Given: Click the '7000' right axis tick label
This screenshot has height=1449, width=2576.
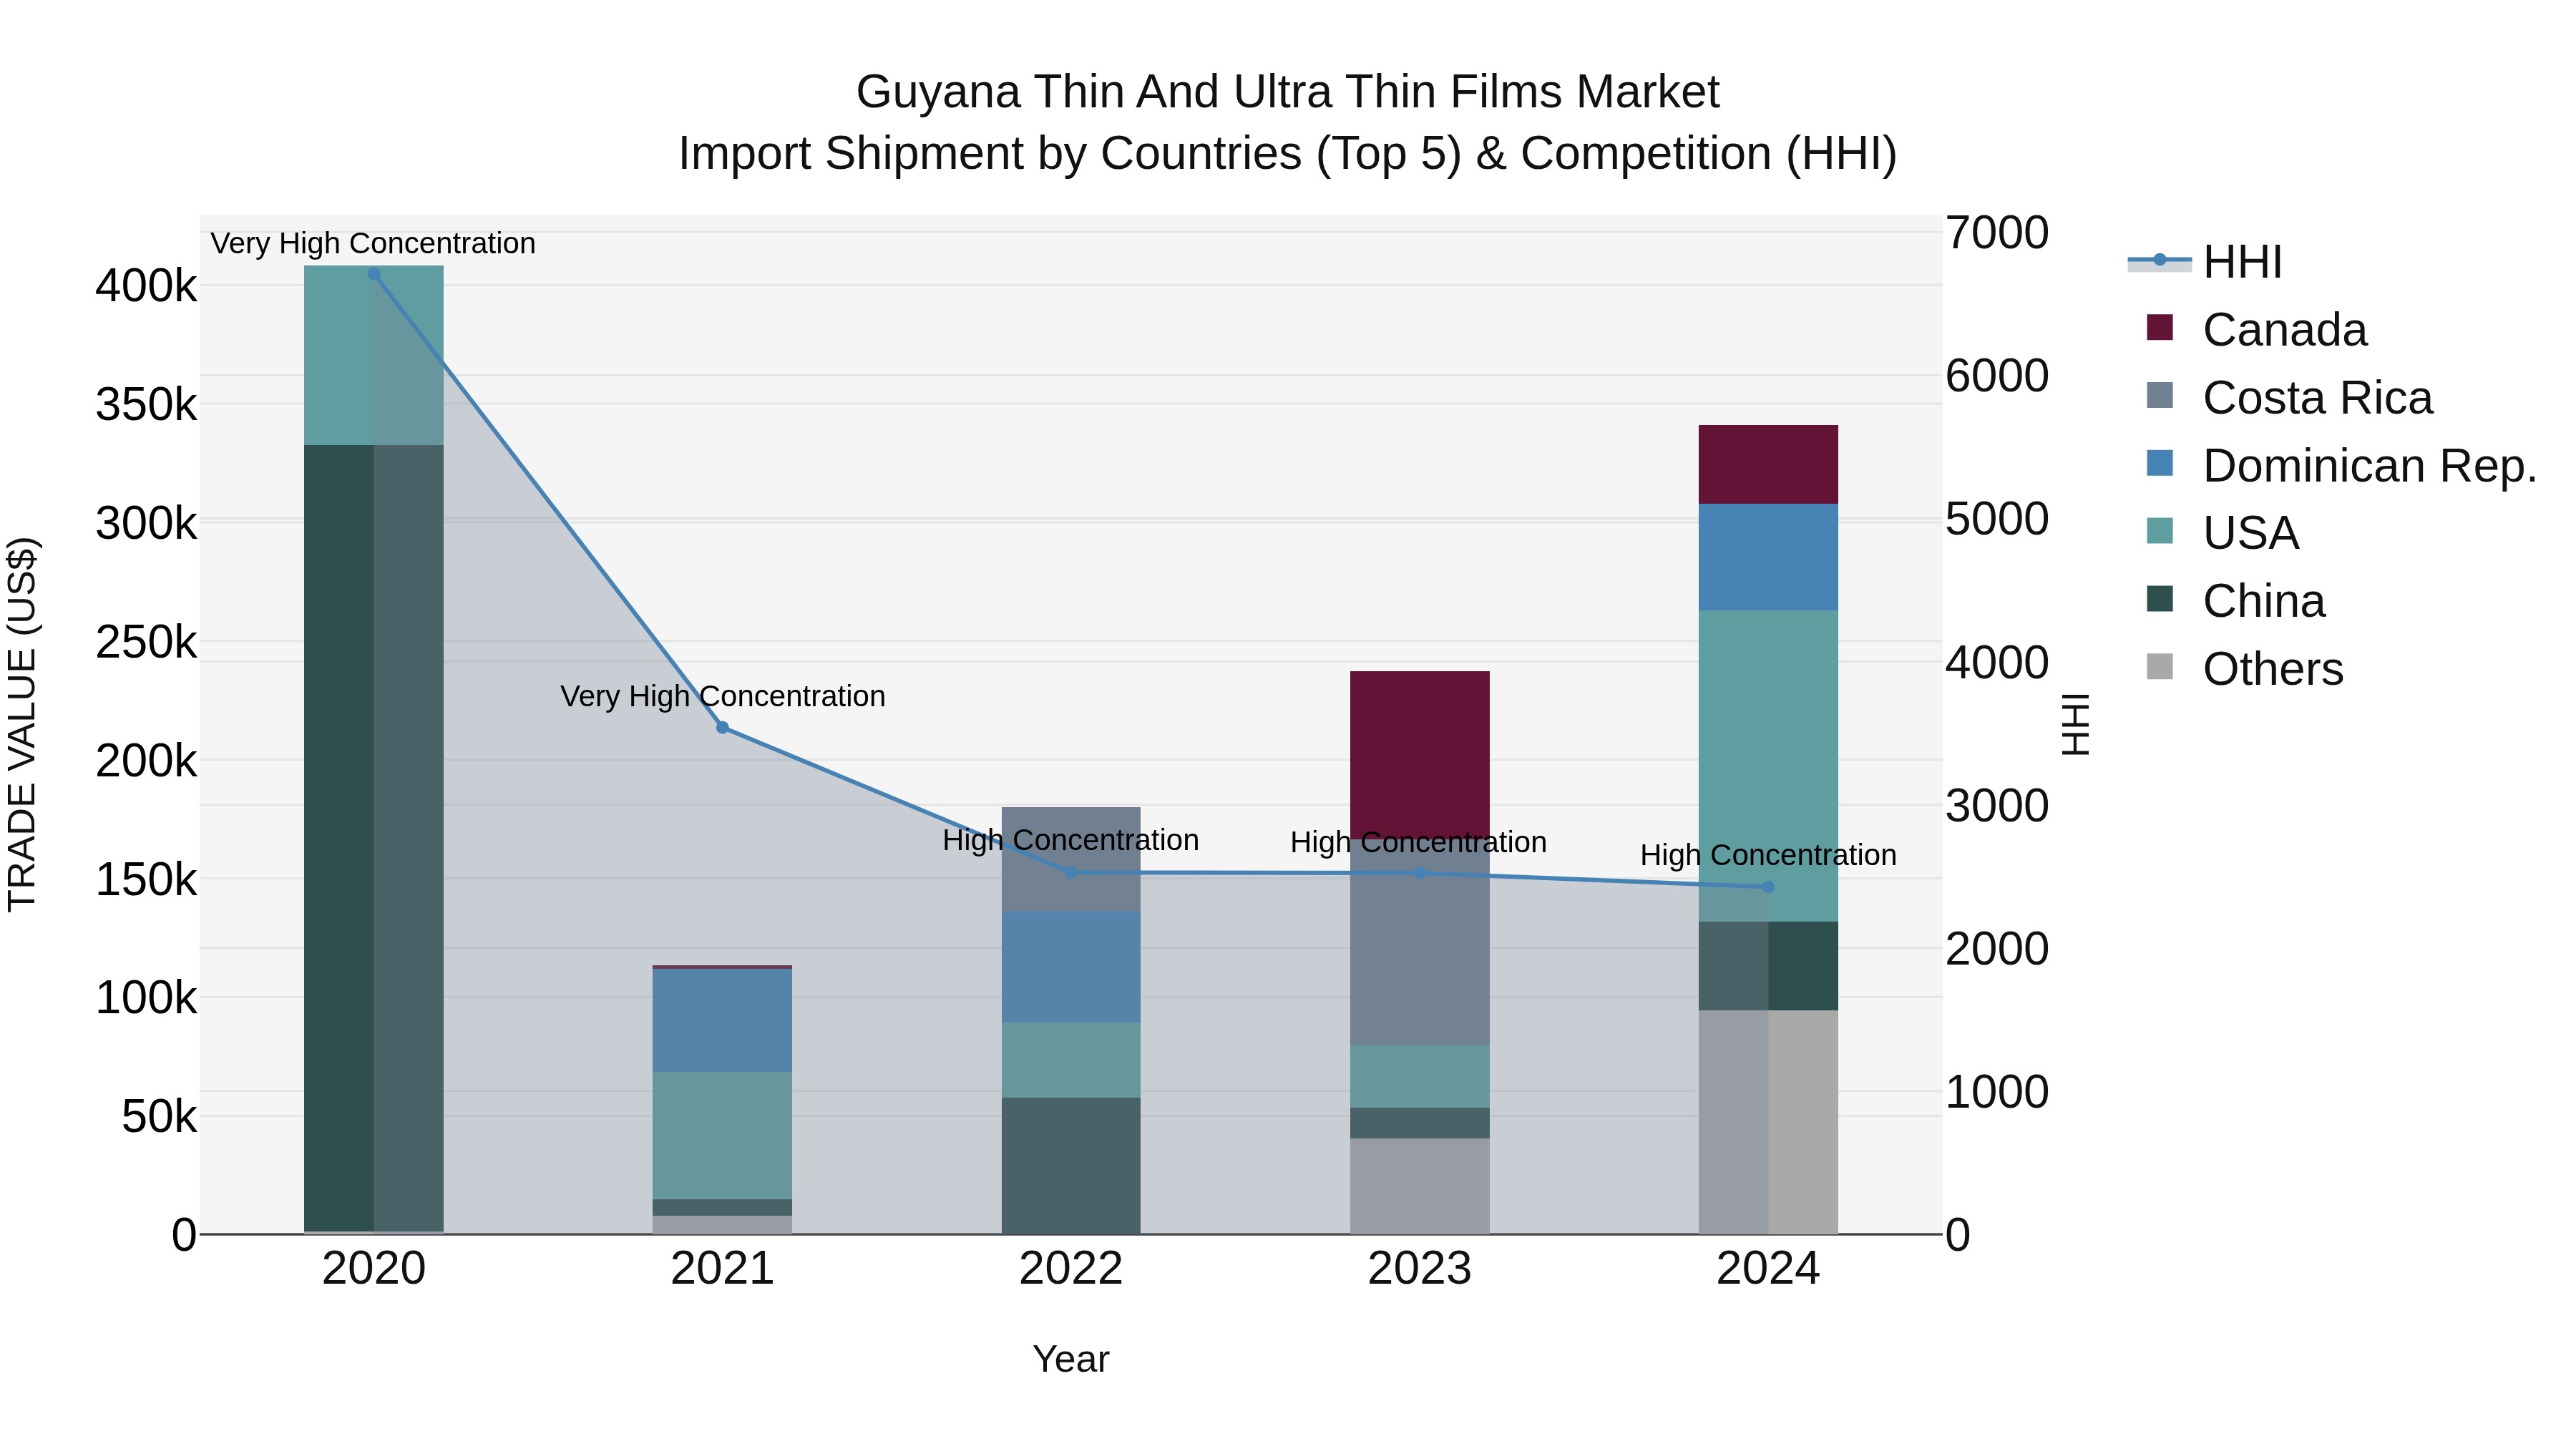Looking at the screenshot, I should [x=1997, y=233].
